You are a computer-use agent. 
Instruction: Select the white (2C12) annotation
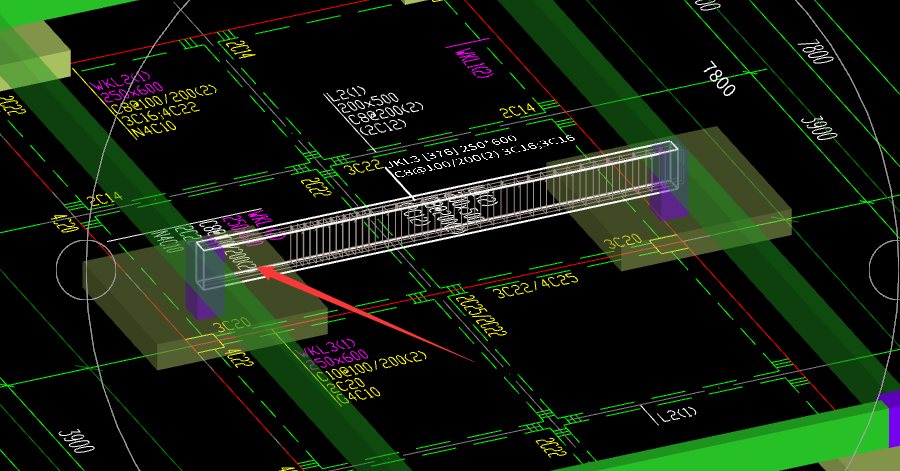tap(382, 127)
